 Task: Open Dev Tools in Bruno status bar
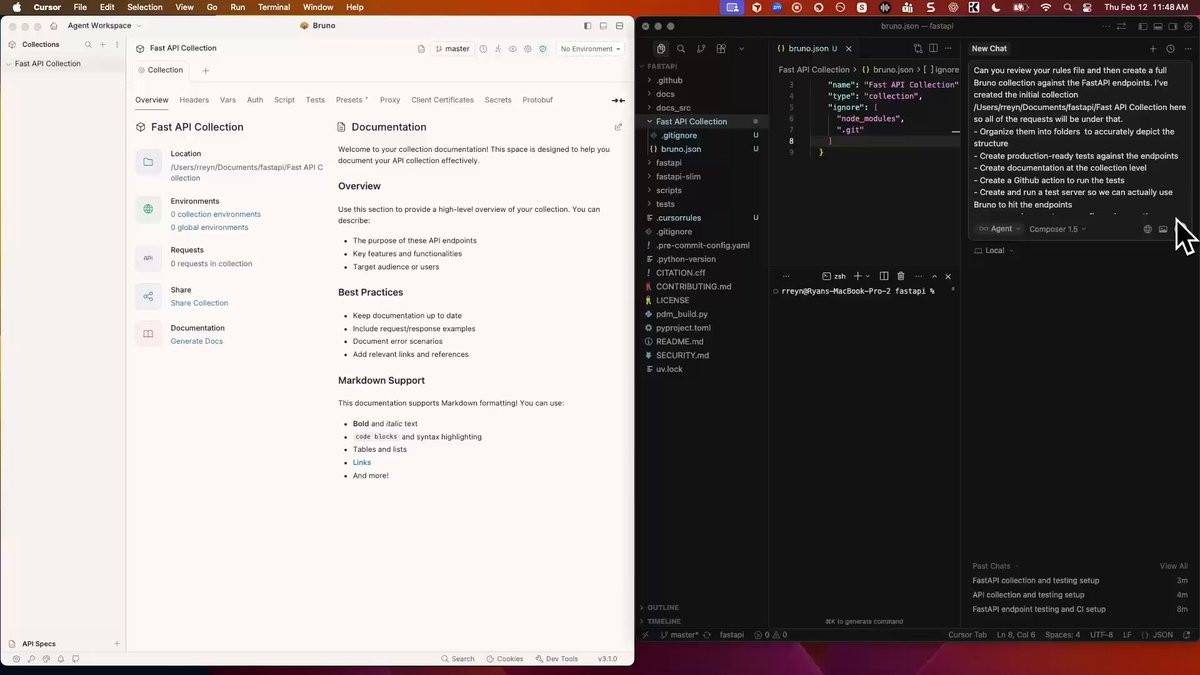557,659
